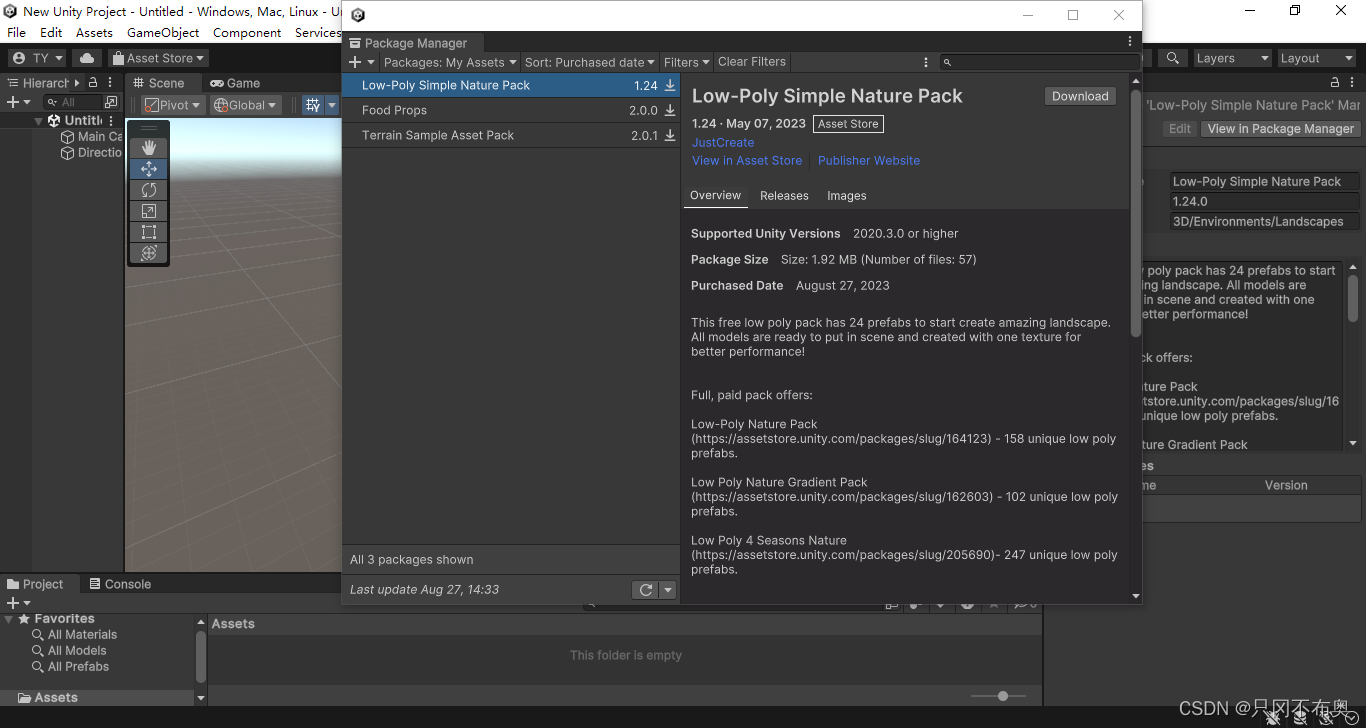Switch to the Game tab
Screen dimensions: 1366x728
(x=235, y=83)
